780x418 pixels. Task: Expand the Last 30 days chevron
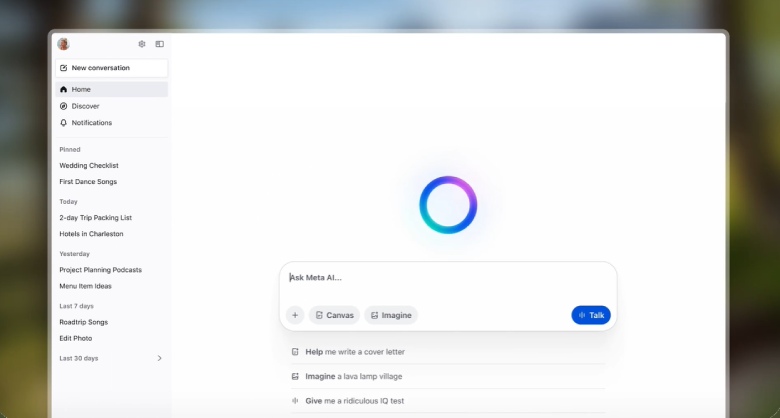[x=159, y=358]
